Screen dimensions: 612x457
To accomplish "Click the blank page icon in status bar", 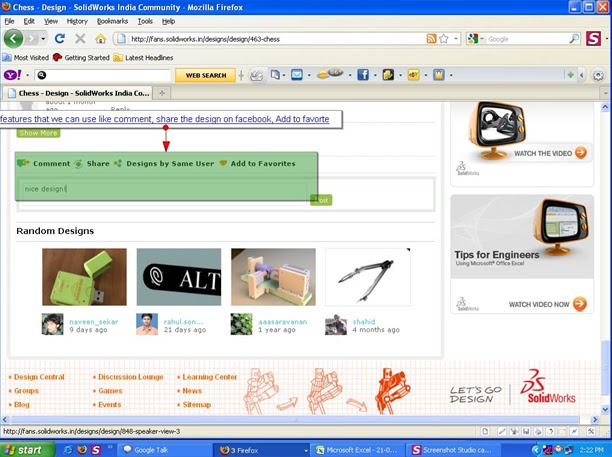I will pos(485,431).
